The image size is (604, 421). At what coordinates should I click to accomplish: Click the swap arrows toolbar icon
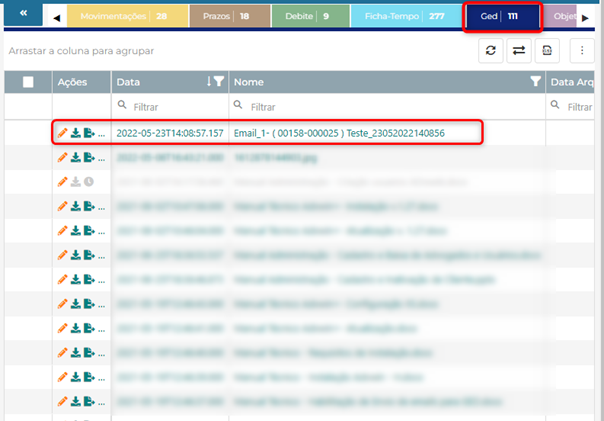[x=518, y=50]
